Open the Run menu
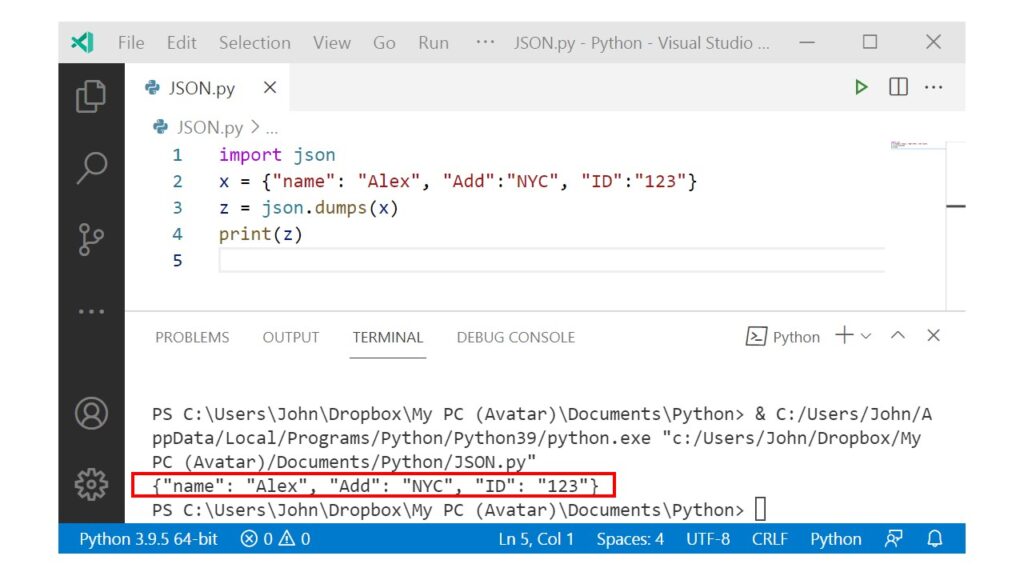1024x576 pixels. click(433, 43)
